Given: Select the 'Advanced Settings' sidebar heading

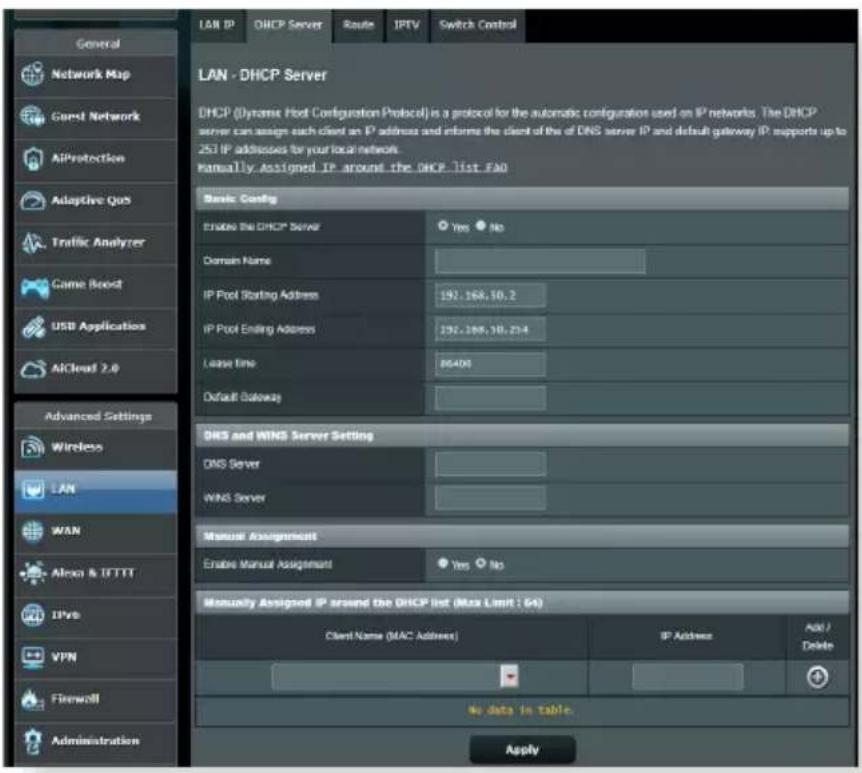Looking at the screenshot, I should 98,416.
